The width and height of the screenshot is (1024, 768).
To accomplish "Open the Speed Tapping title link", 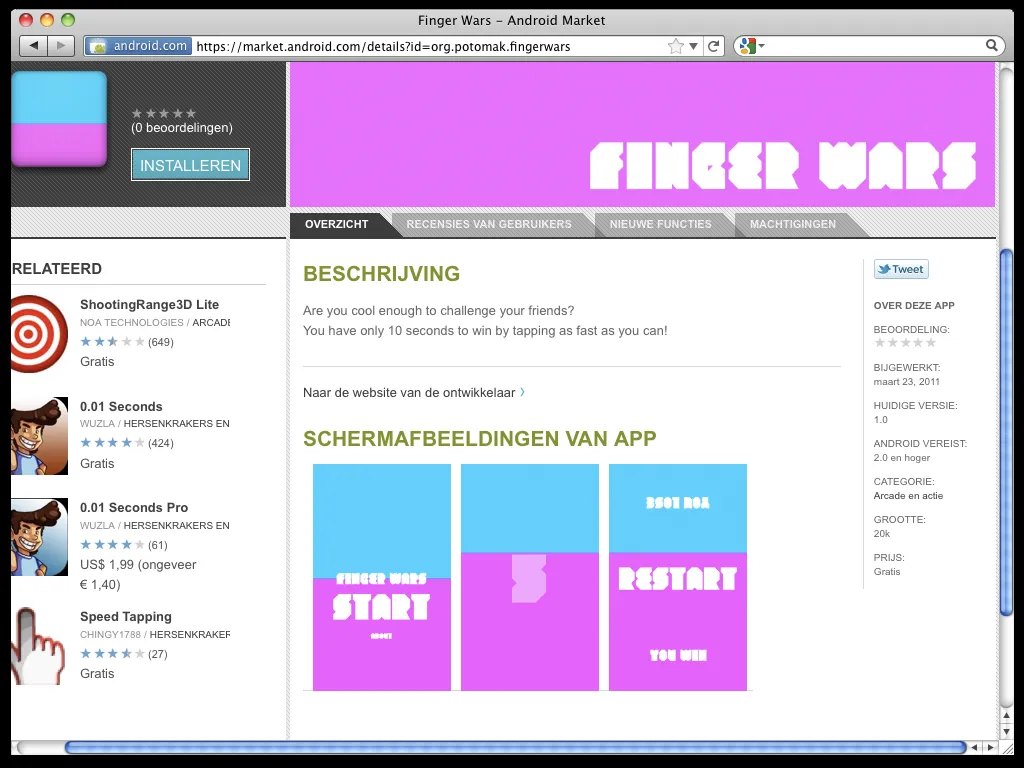I will [x=126, y=616].
